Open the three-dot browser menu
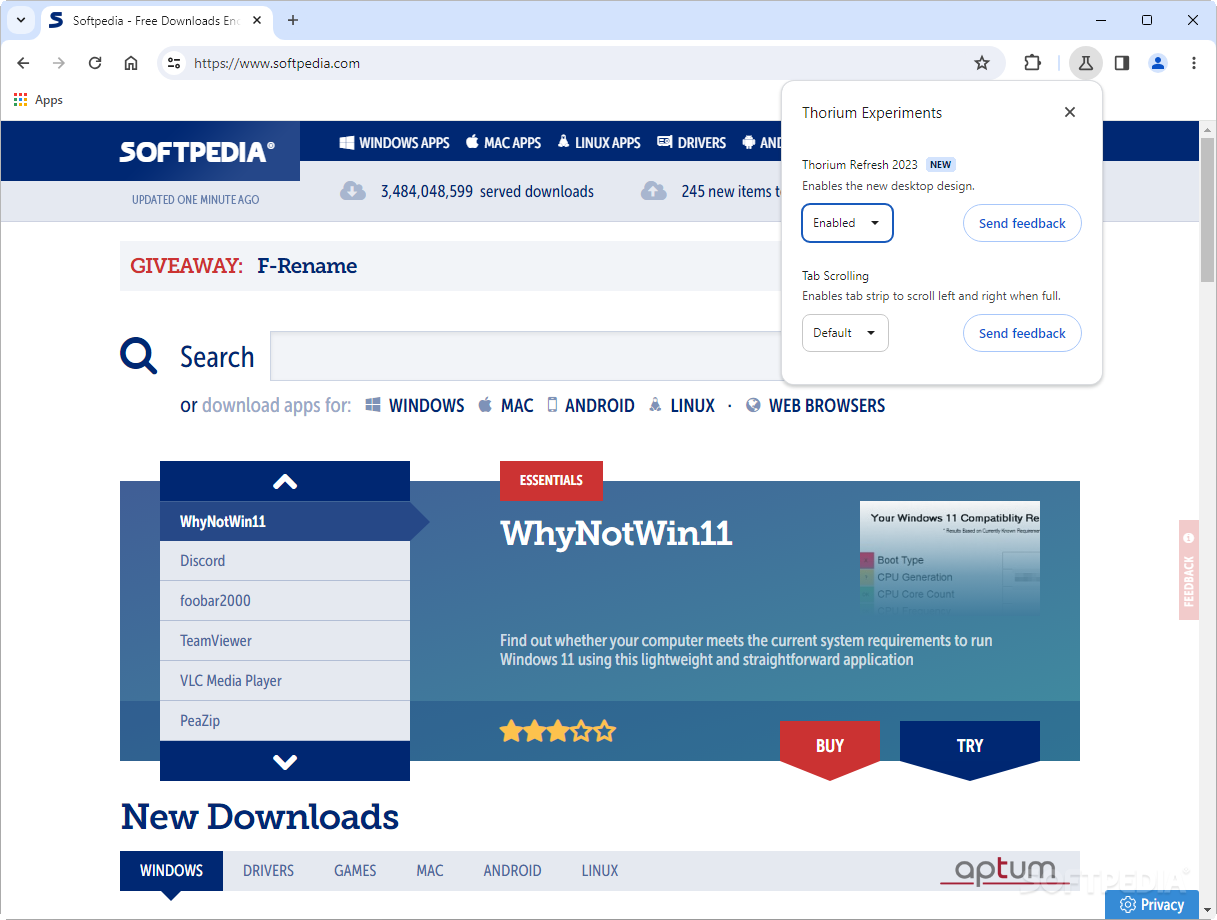 1194,63
